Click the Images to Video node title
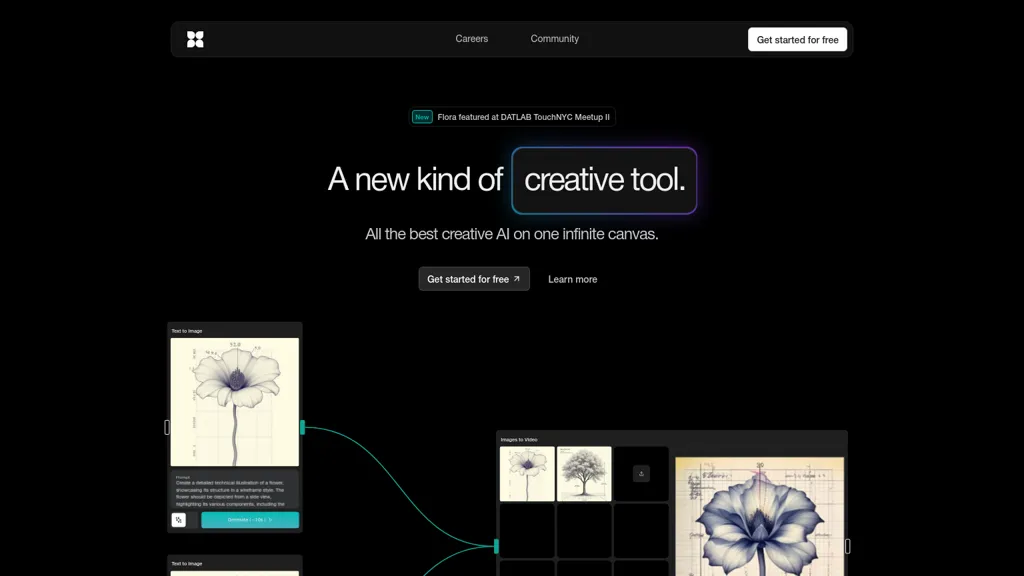This screenshot has height=576, width=1024. point(519,440)
